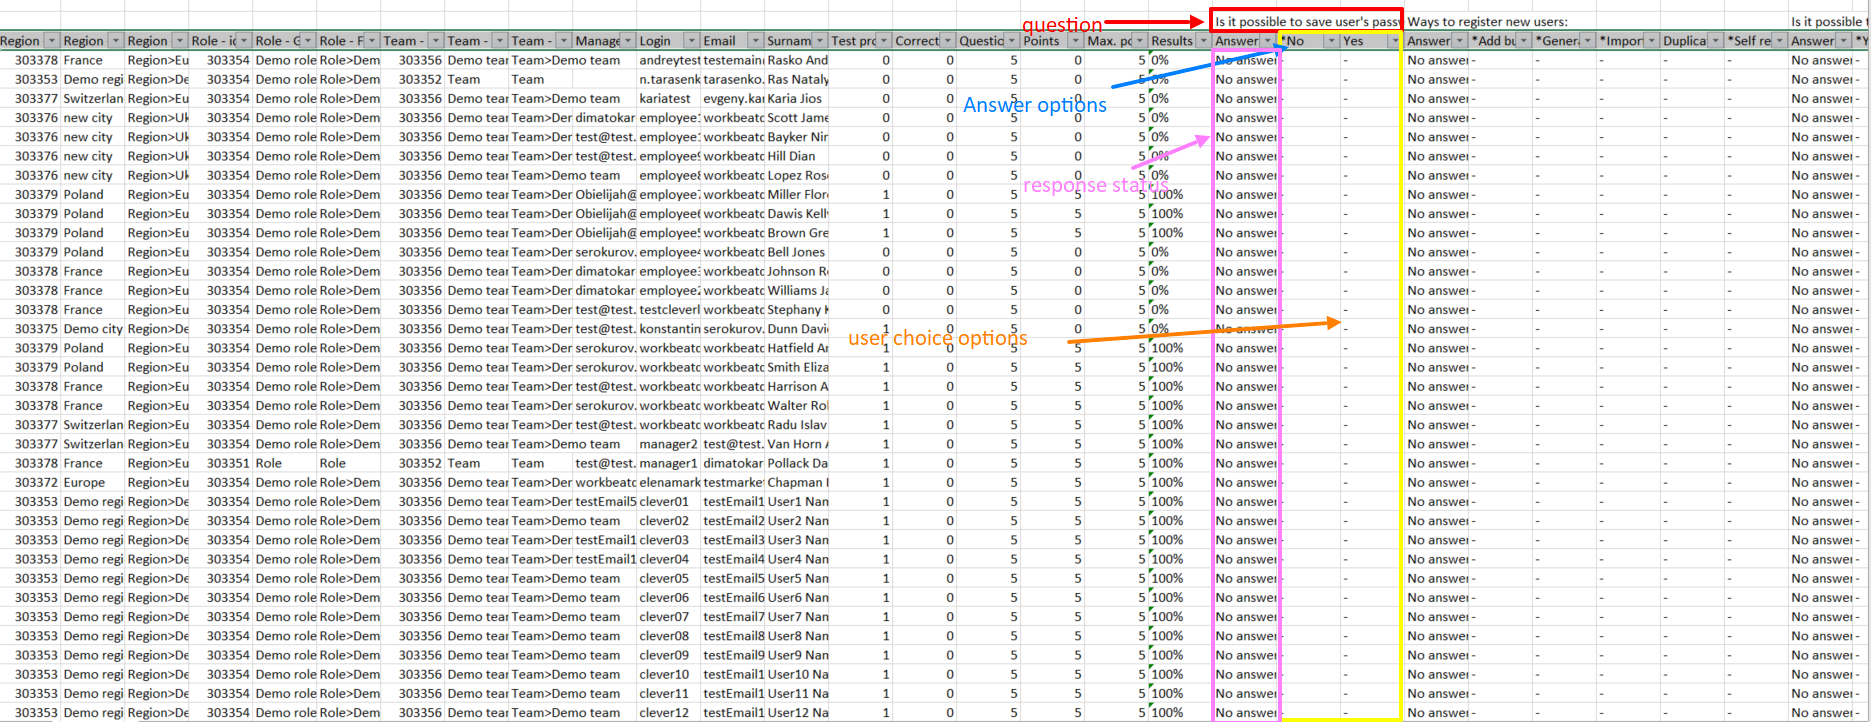The height and width of the screenshot is (722, 1871).
Task: Open Answer filter under 'Ways to register new users'
Action: click(x=1459, y=41)
